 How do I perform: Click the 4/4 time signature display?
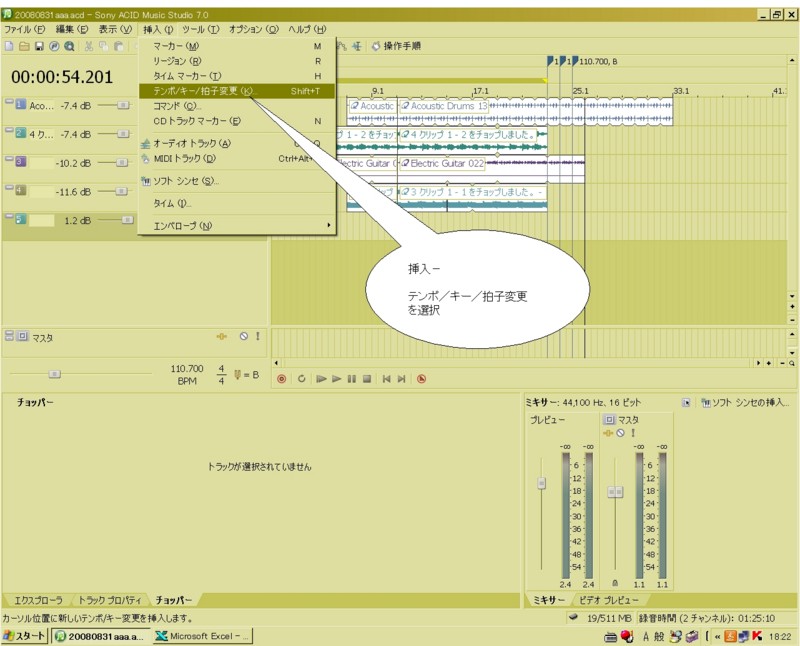[x=221, y=375]
